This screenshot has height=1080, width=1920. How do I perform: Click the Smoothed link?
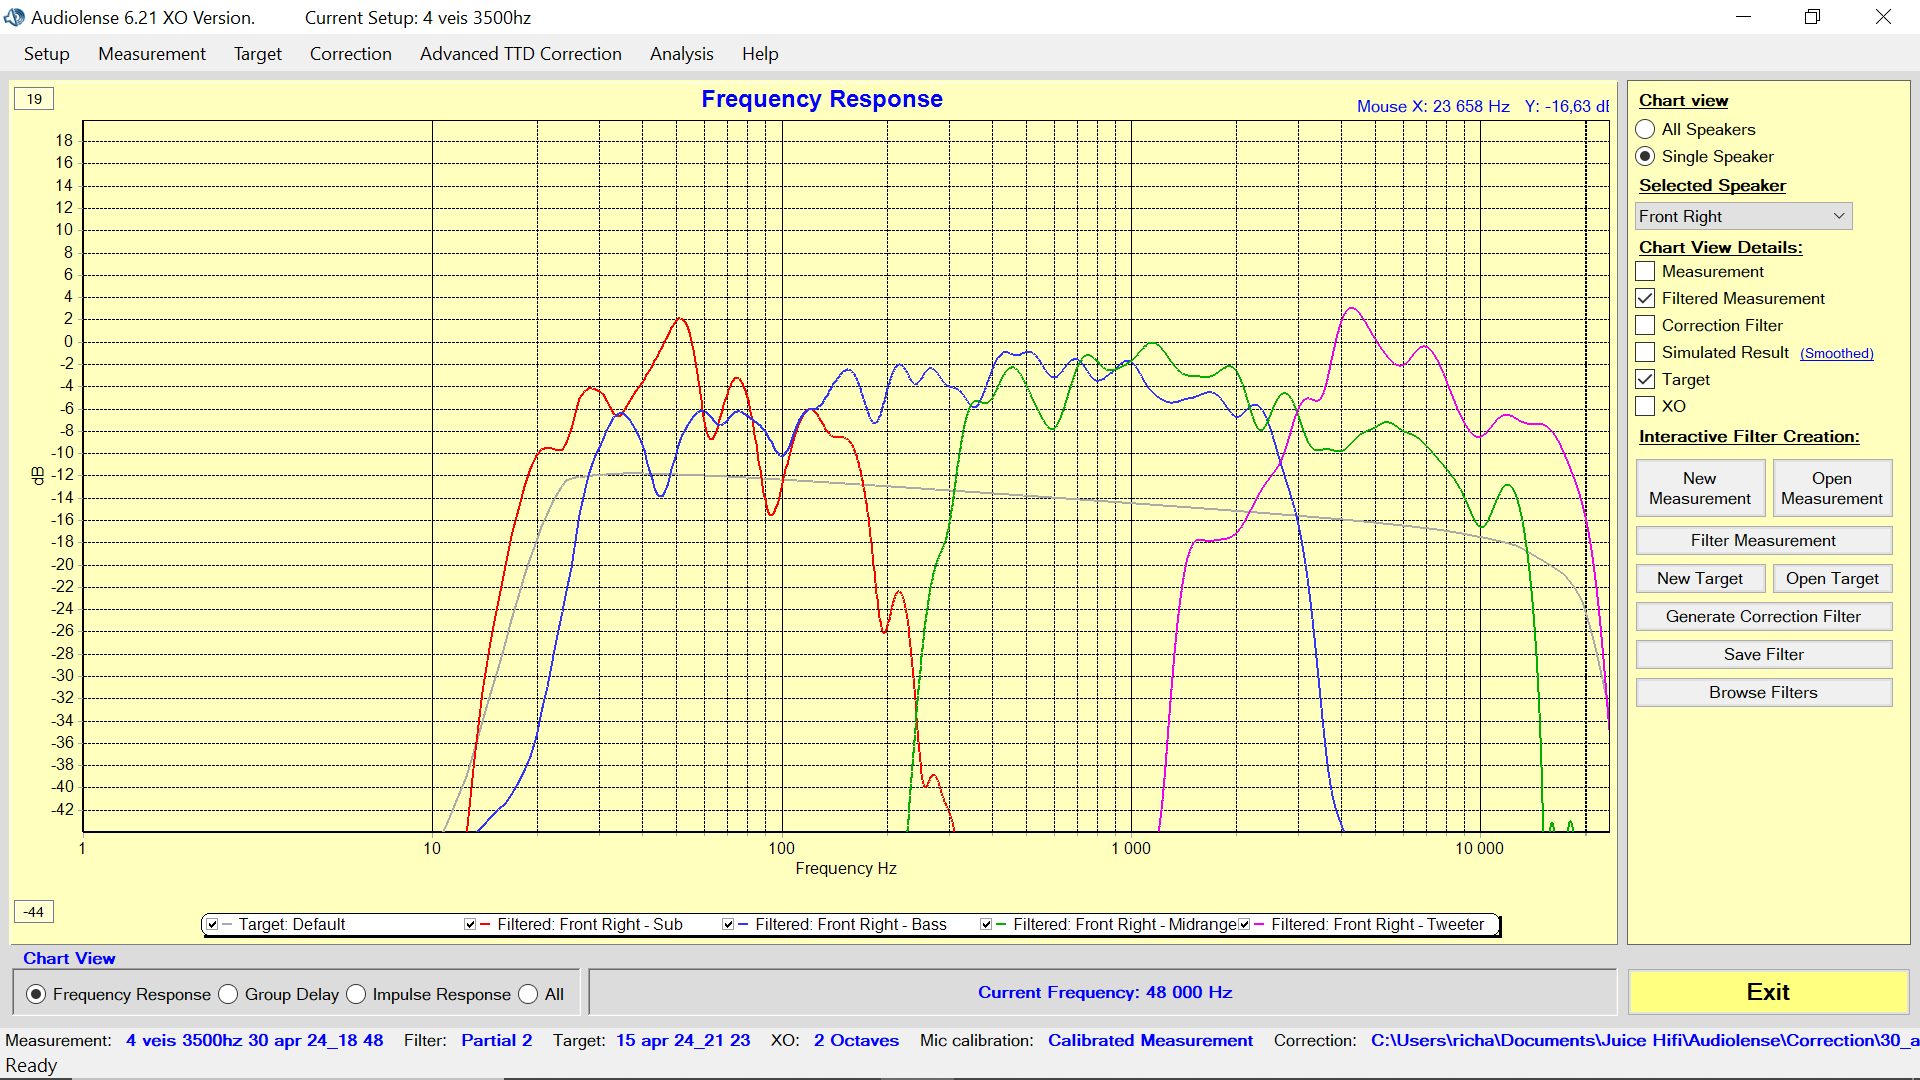(1836, 354)
